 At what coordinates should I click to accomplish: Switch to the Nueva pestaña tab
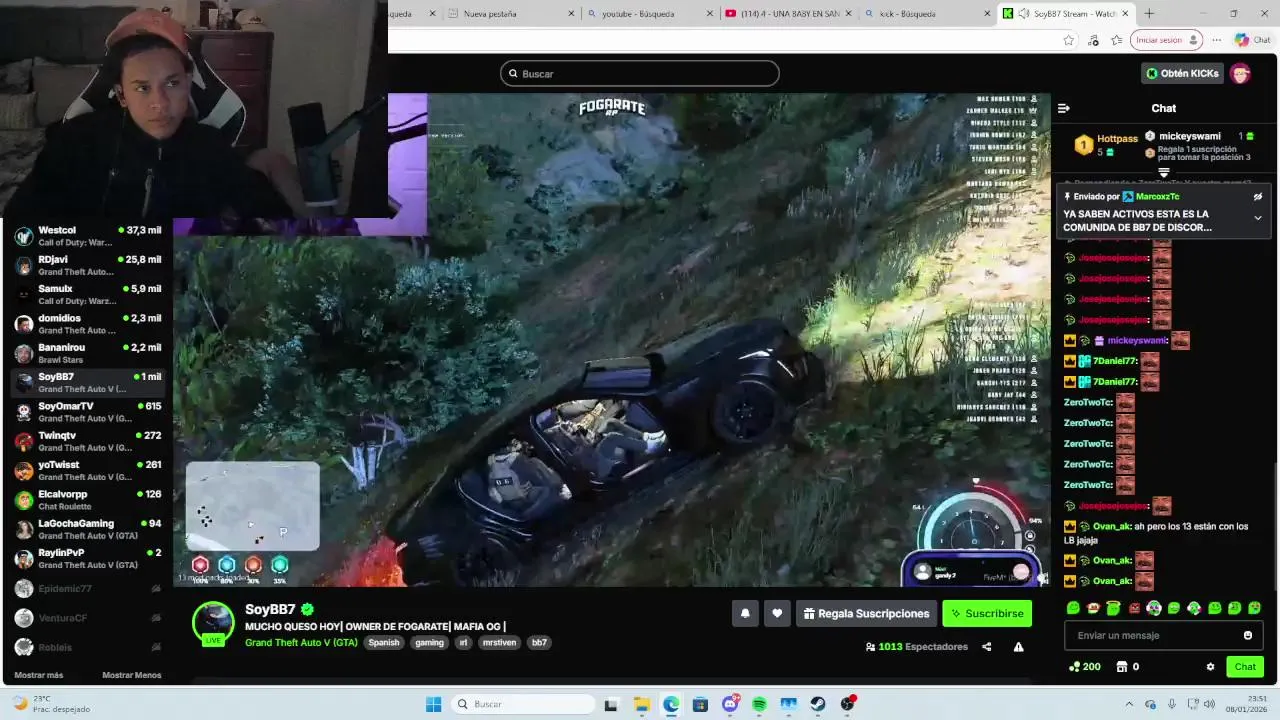pyautogui.click(x=509, y=13)
